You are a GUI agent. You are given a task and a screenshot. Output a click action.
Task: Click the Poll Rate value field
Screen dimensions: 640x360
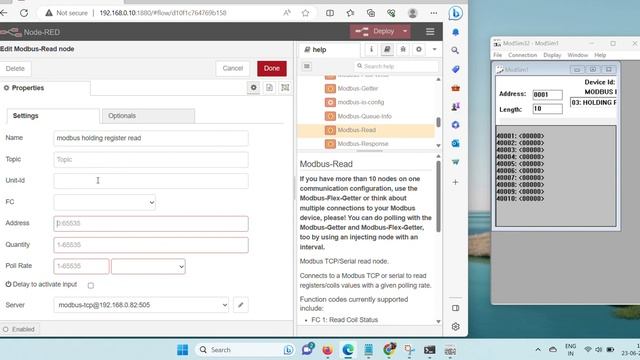(x=81, y=266)
